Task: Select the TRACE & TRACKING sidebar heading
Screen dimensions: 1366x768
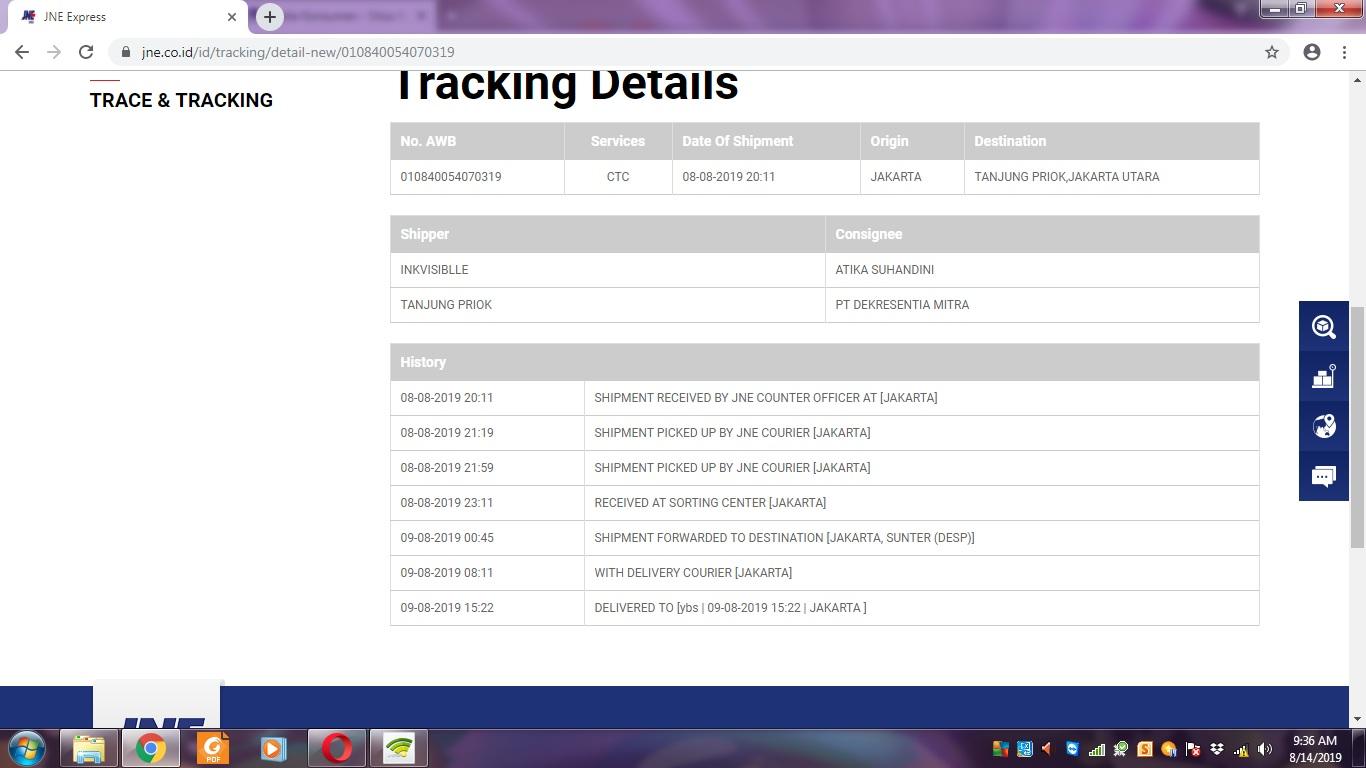Action: pos(181,100)
